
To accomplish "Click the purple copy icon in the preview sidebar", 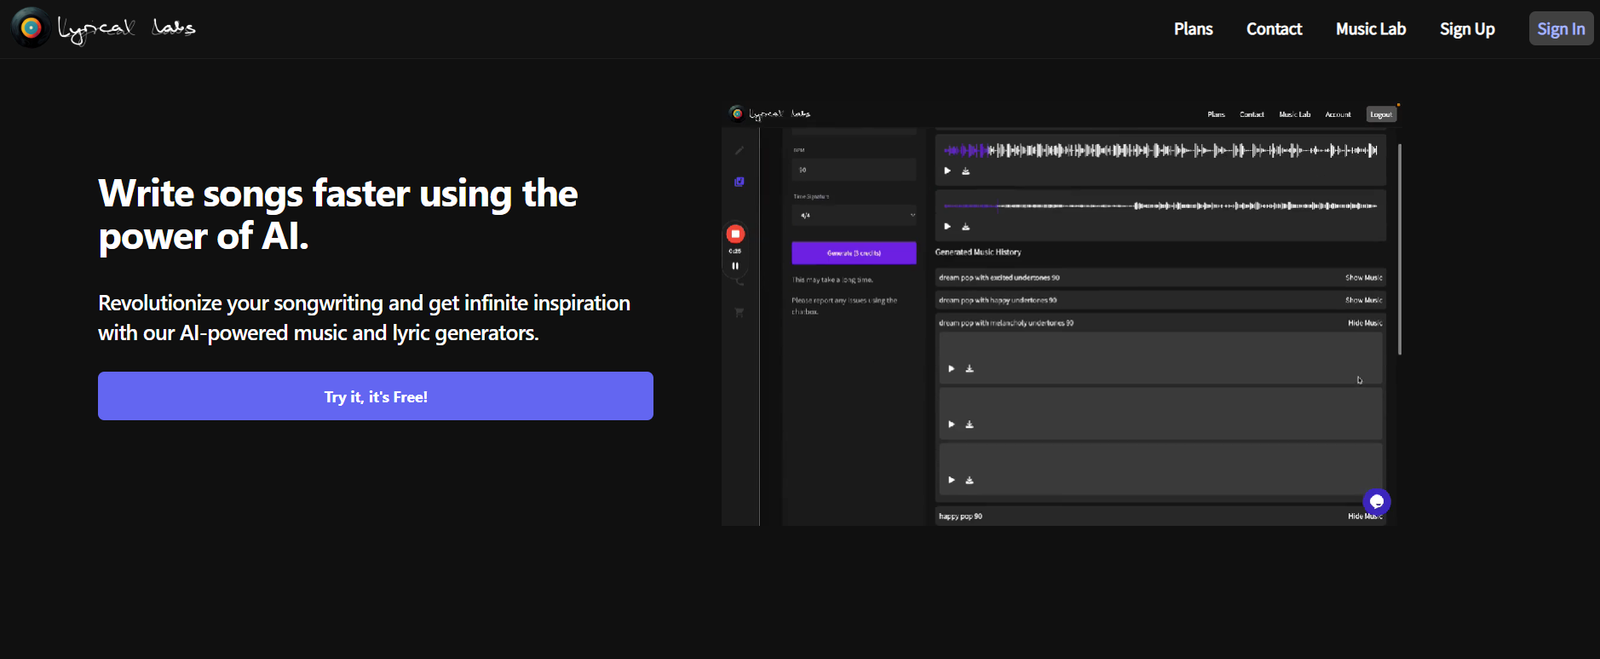I will coord(739,182).
